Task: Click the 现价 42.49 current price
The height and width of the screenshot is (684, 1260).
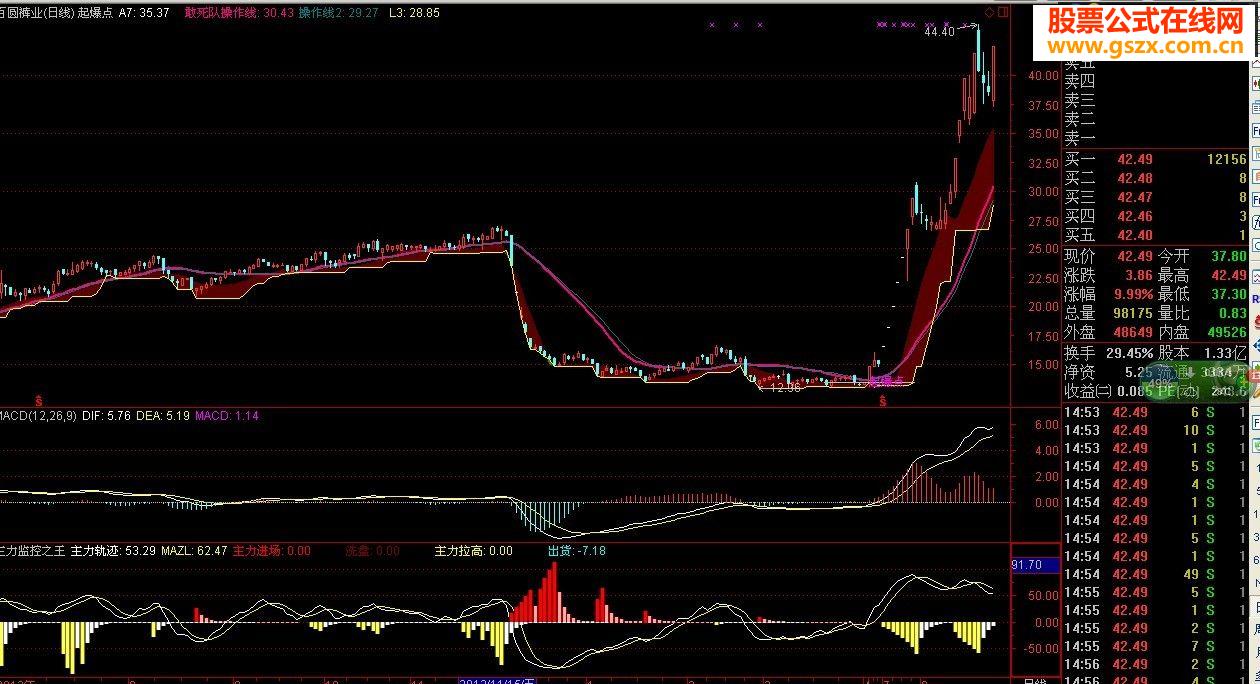Action: 1109,256
